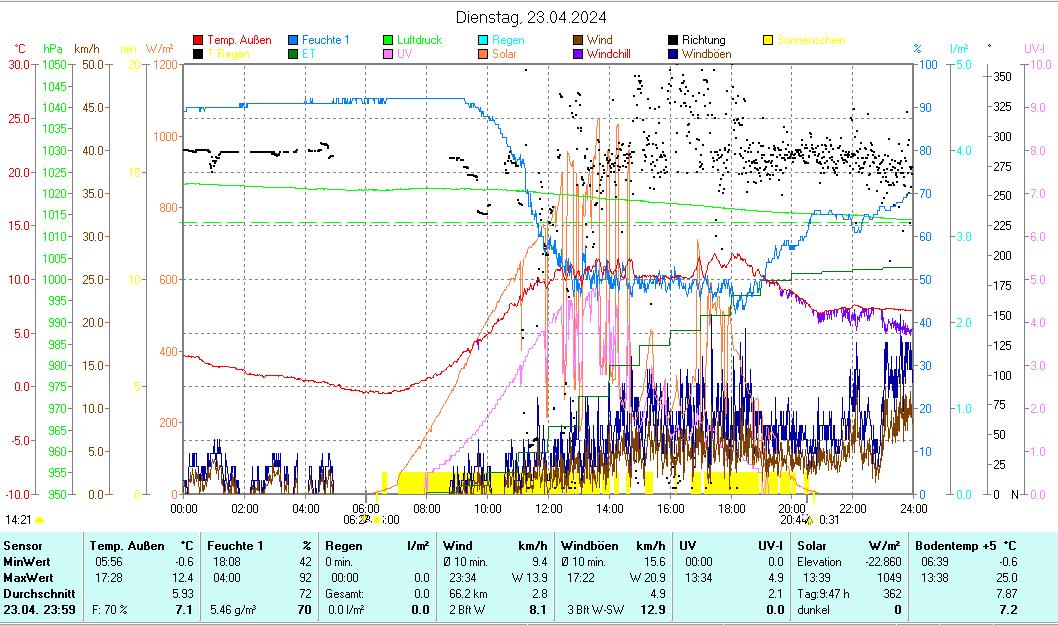Click the 12:00 time label on the x-axis
Image resolution: width=1058 pixels, height=625 pixels.
pos(548,508)
